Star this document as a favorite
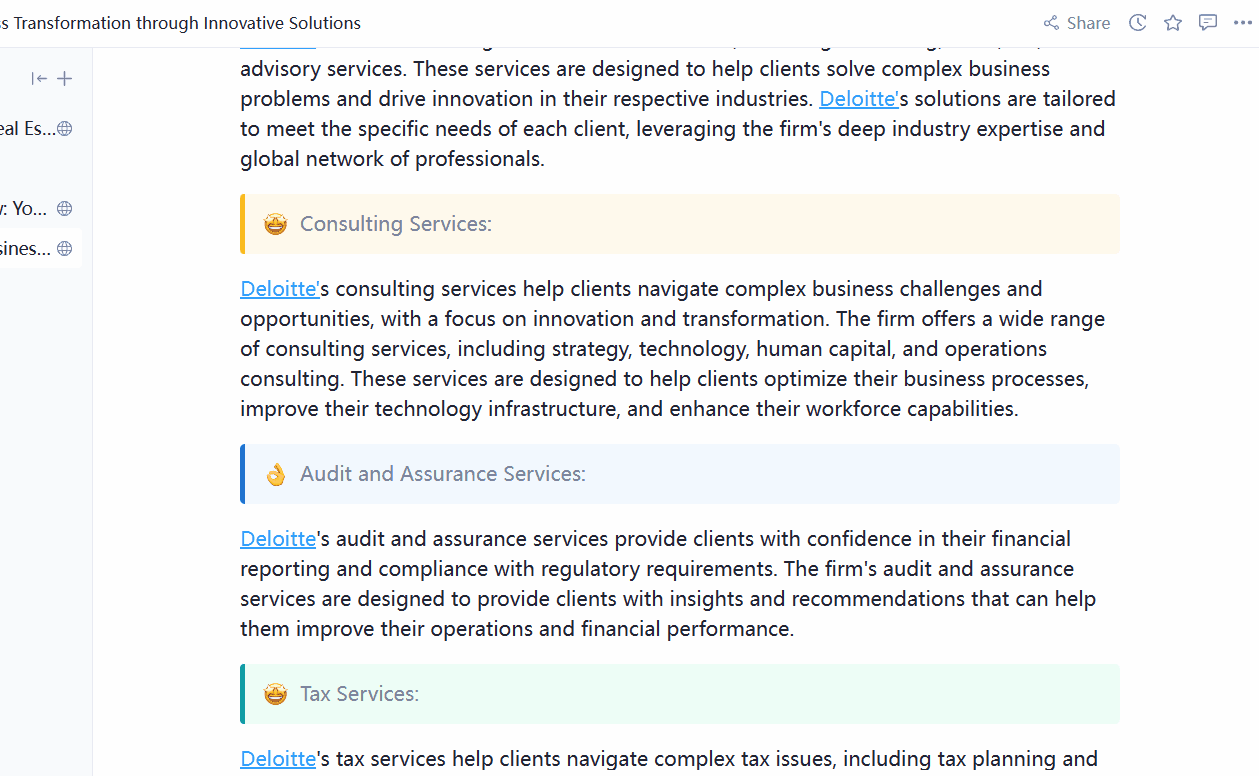 (1173, 23)
